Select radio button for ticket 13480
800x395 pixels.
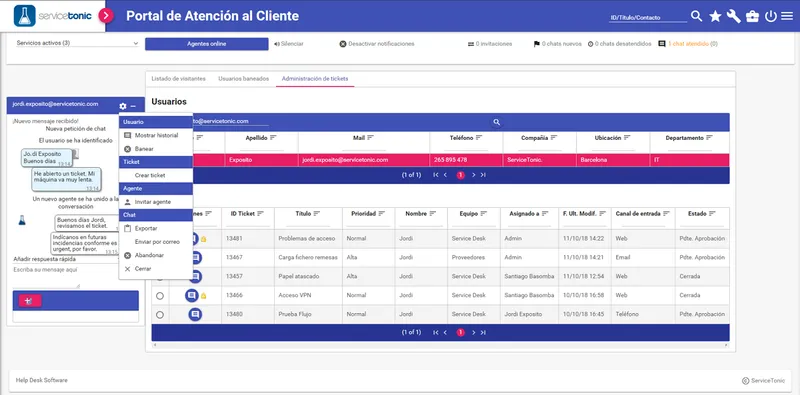click(160, 315)
